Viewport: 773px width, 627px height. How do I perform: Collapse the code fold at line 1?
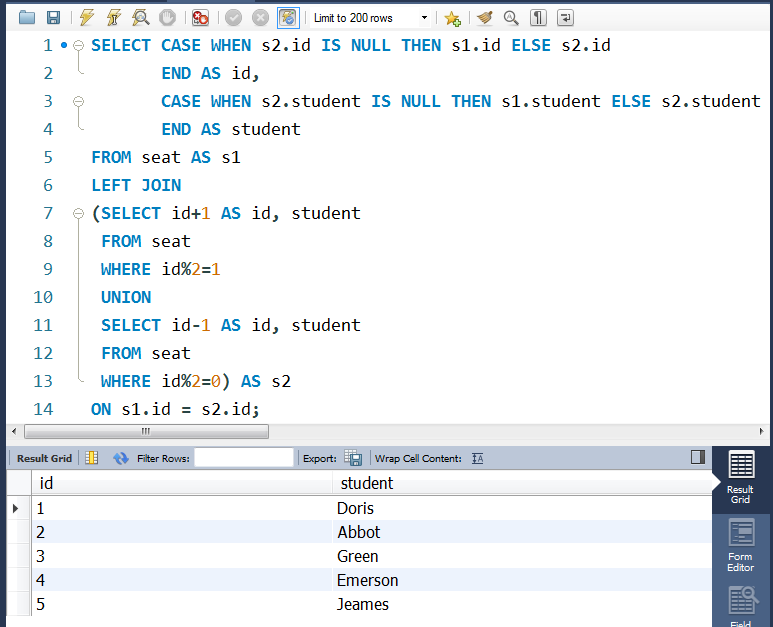[78, 46]
